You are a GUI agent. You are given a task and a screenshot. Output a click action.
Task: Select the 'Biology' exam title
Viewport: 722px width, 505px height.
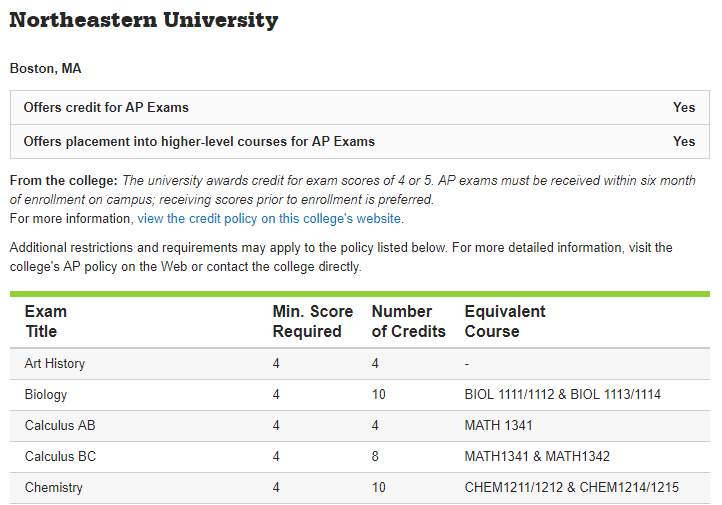pyautogui.click(x=46, y=395)
